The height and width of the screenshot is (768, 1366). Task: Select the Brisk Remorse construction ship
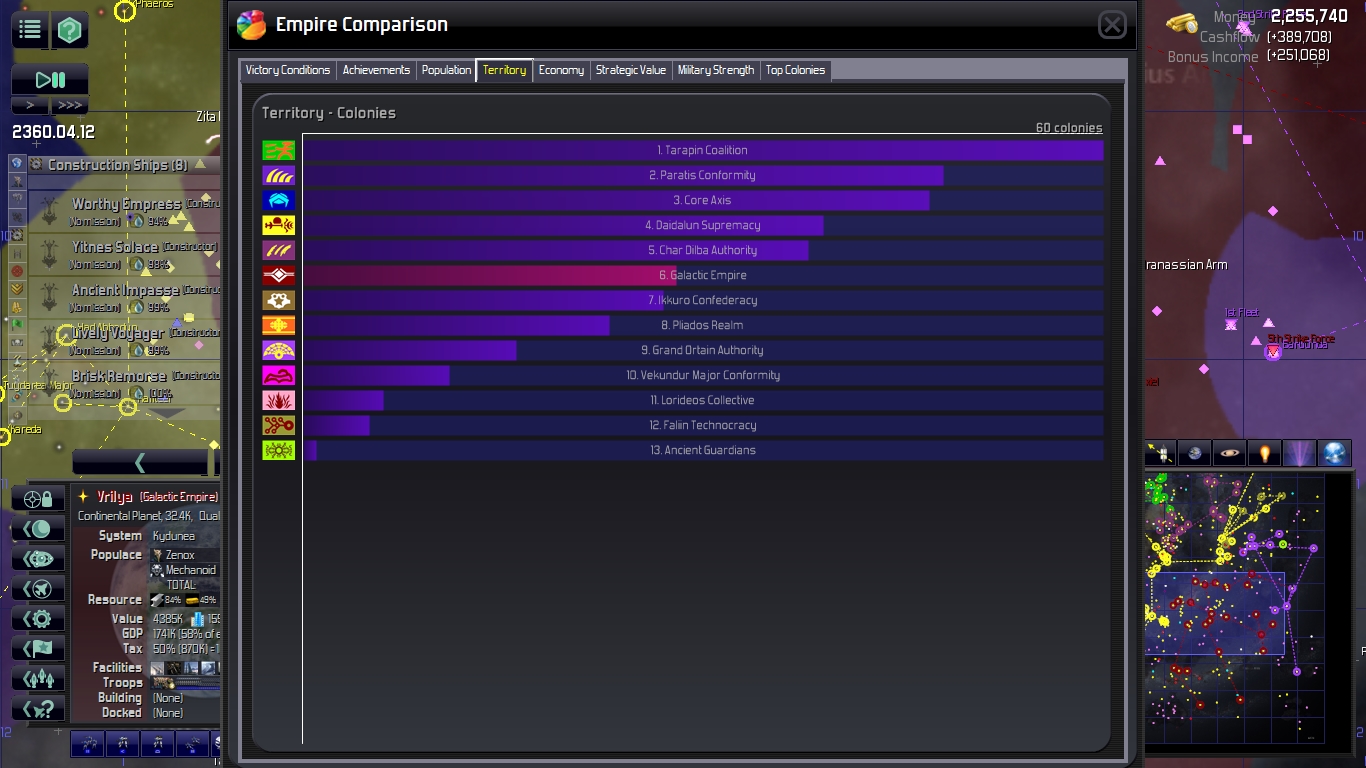(124, 384)
